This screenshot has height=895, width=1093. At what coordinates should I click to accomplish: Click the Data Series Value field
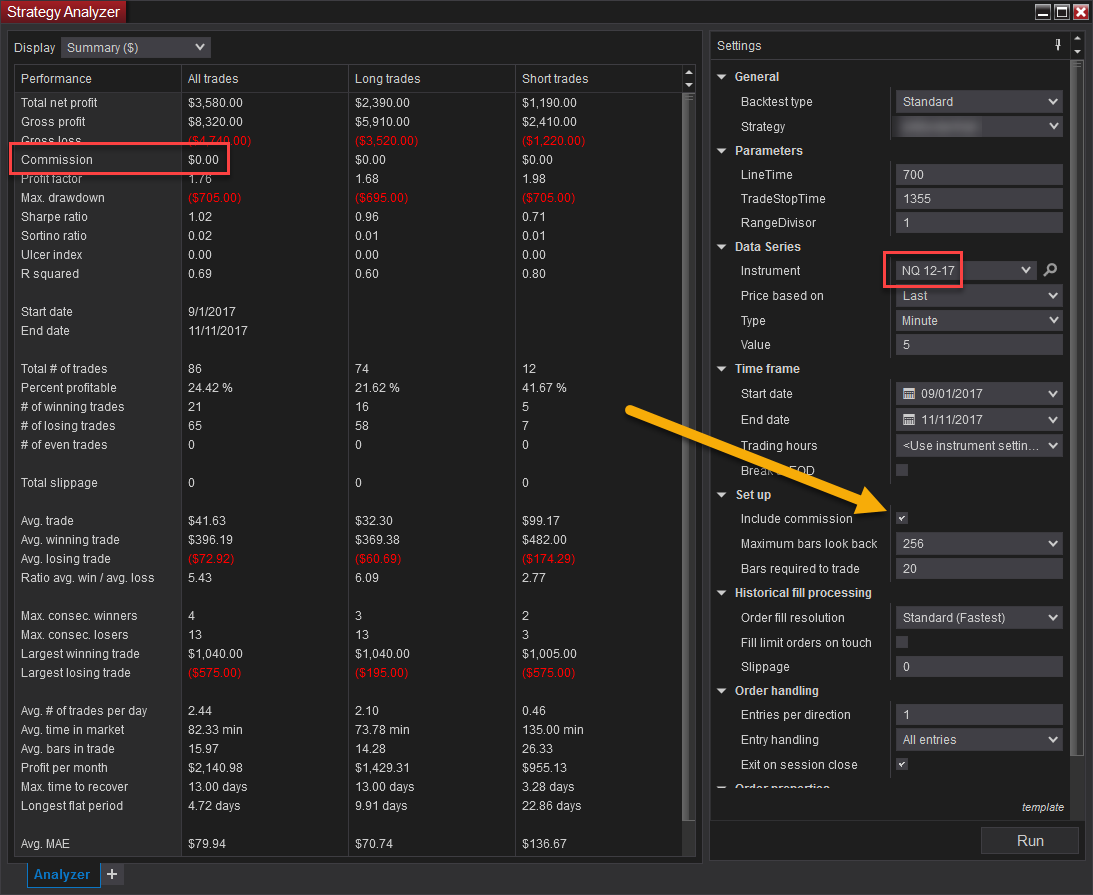tap(979, 344)
